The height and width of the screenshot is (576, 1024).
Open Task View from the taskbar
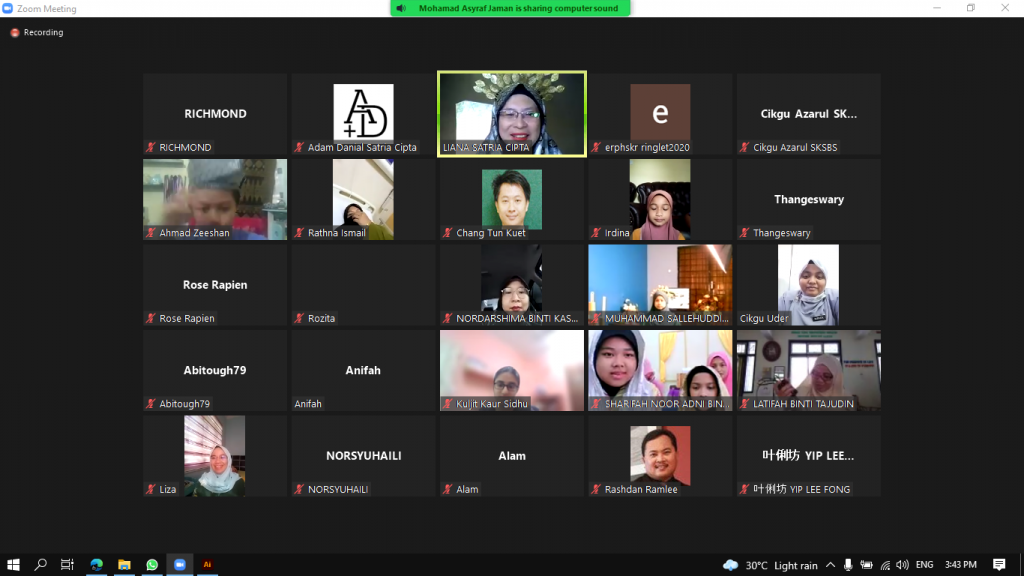click(x=67, y=565)
